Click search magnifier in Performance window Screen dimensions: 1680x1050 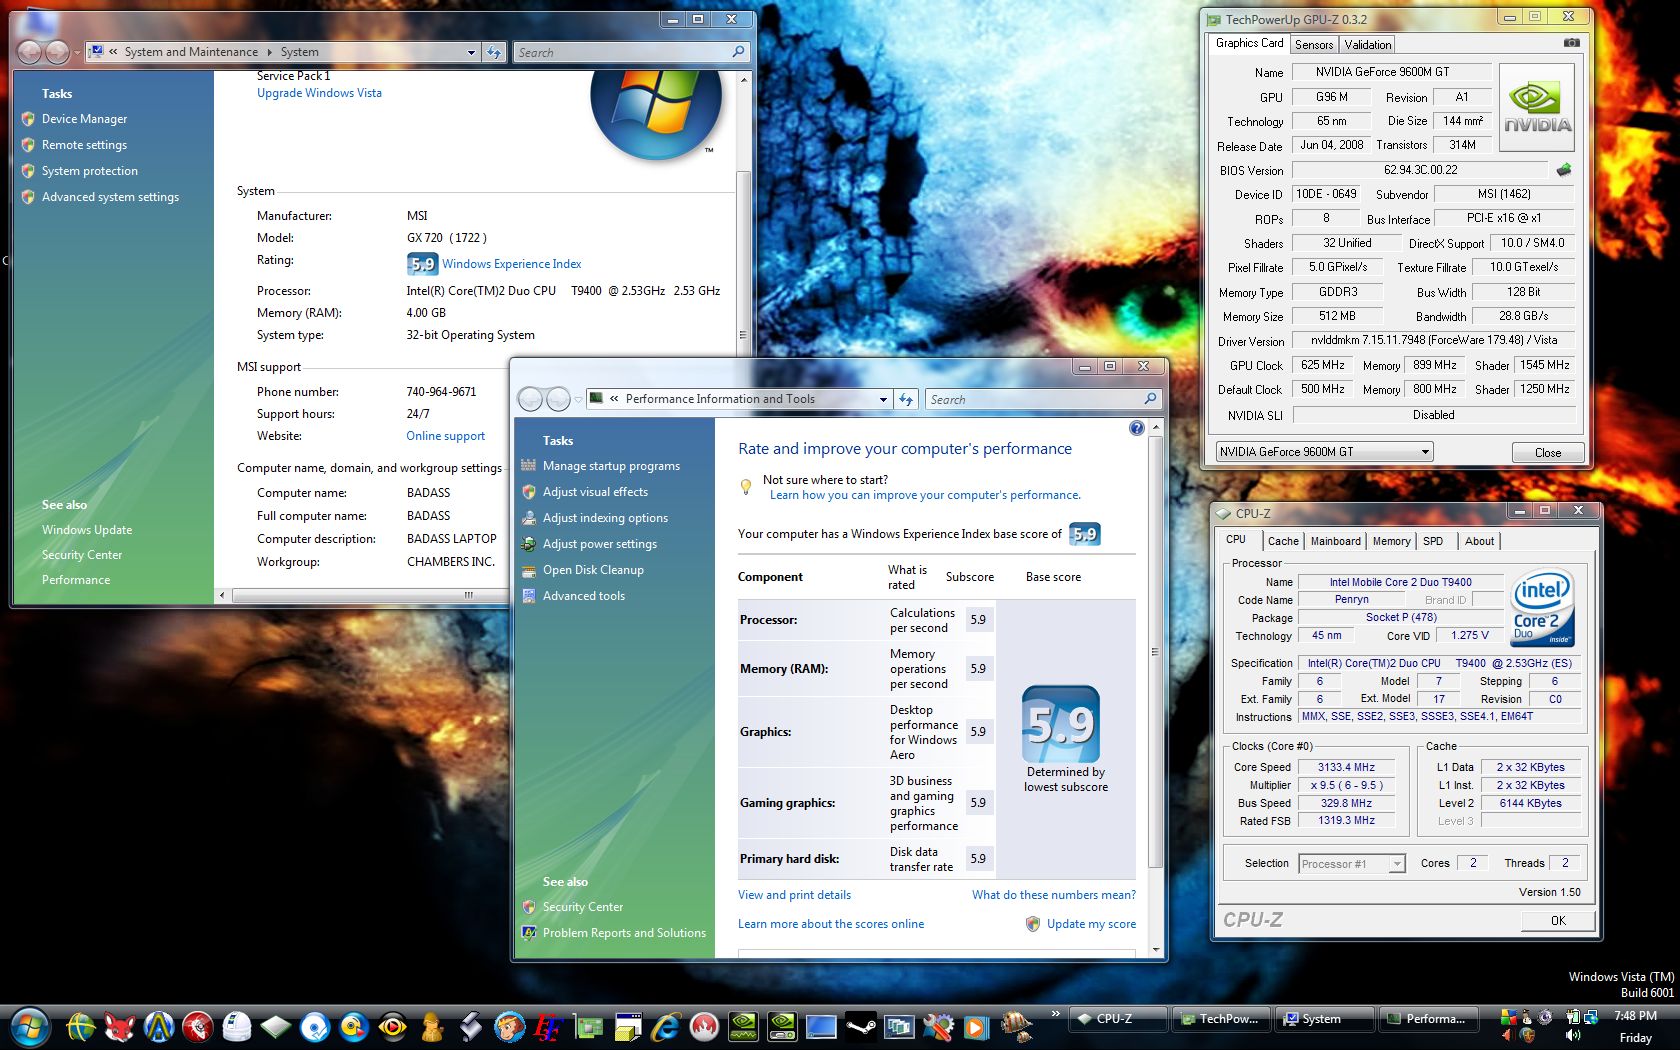(1150, 399)
